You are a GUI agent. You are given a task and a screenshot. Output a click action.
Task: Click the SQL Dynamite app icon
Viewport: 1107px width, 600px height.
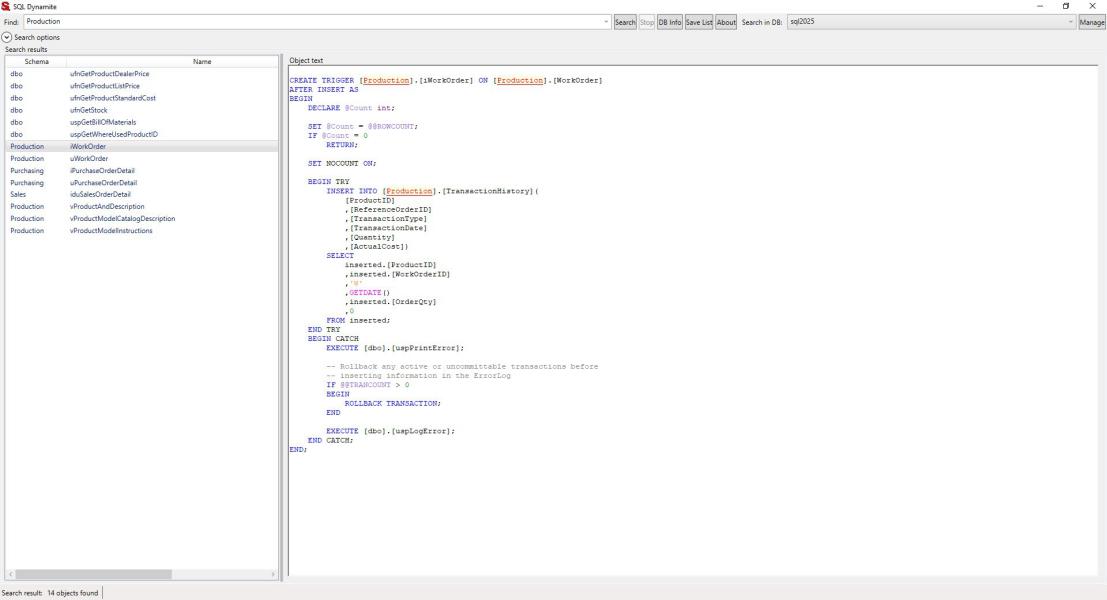(x=6, y=6)
